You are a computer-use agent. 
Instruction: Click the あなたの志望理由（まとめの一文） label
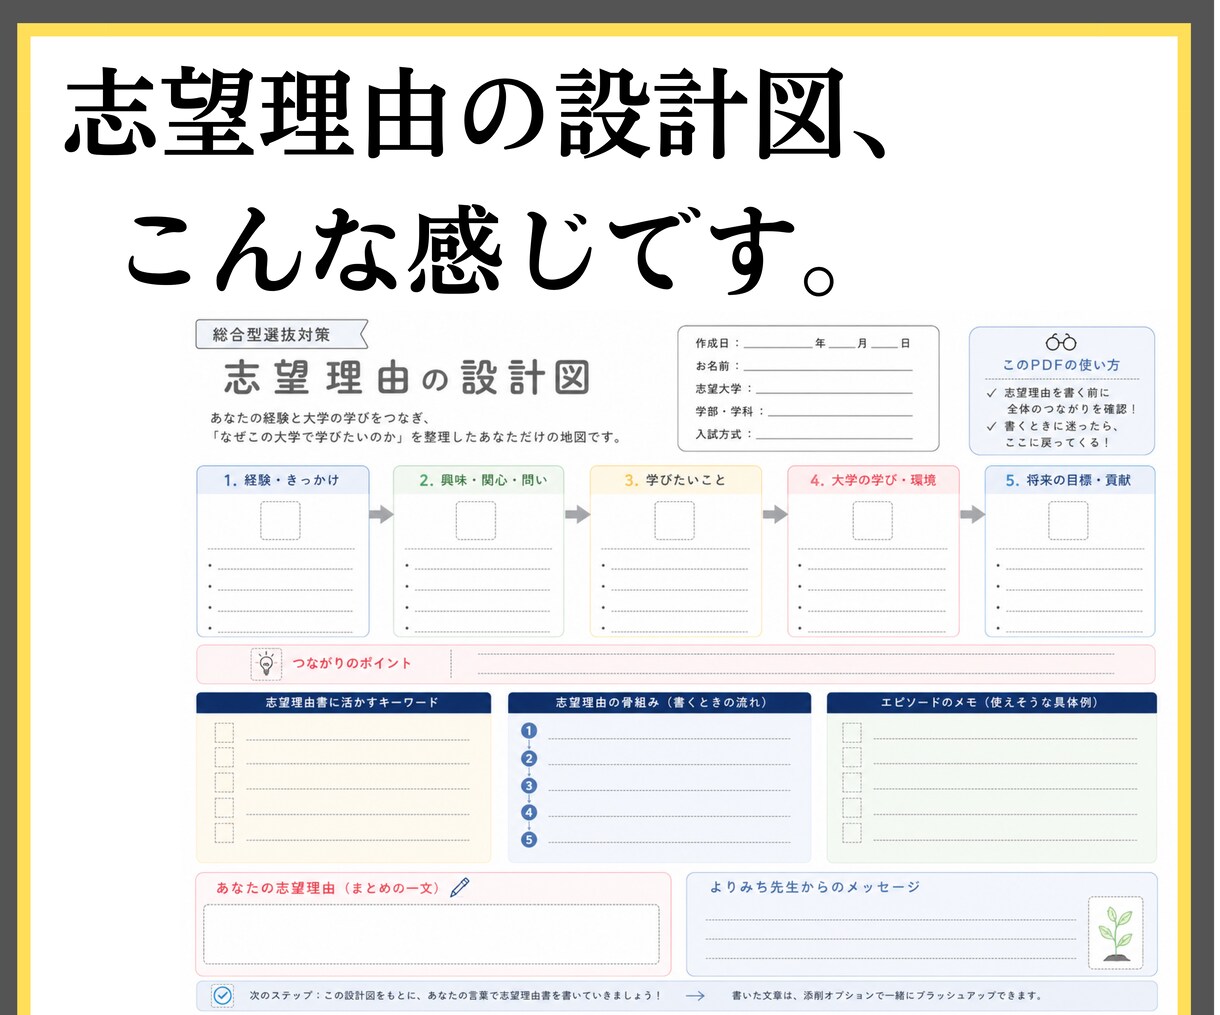[331, 888]
